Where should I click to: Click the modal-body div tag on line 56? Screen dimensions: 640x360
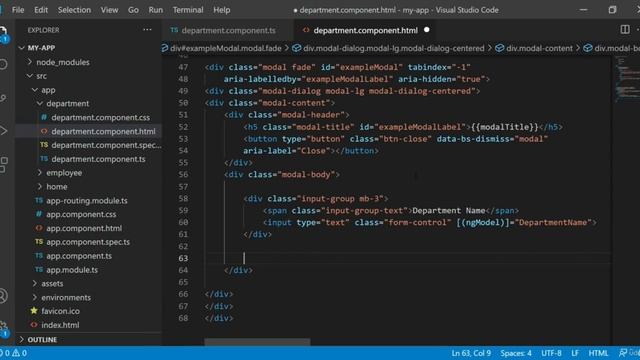click(282, 175)
